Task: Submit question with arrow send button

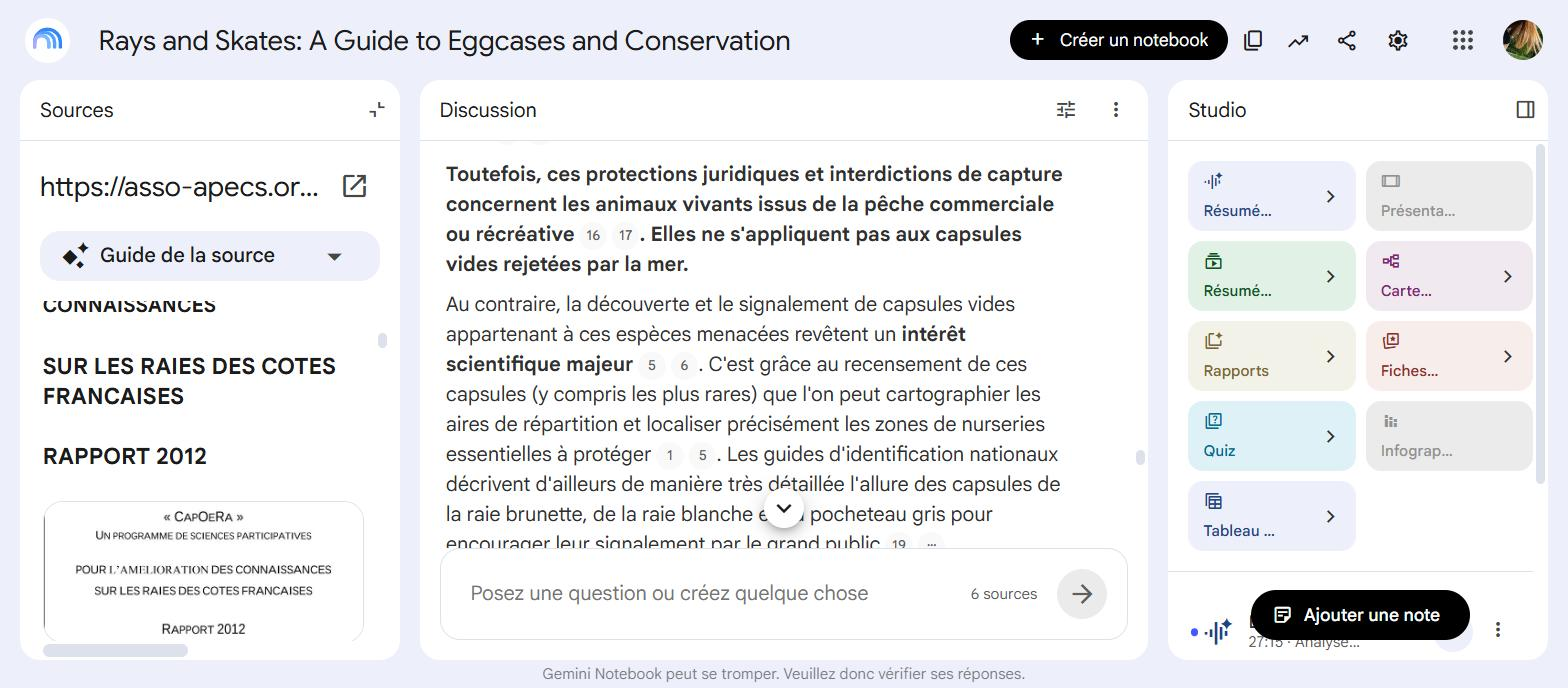Action: pyautogui.click(x=1082, y=594)
